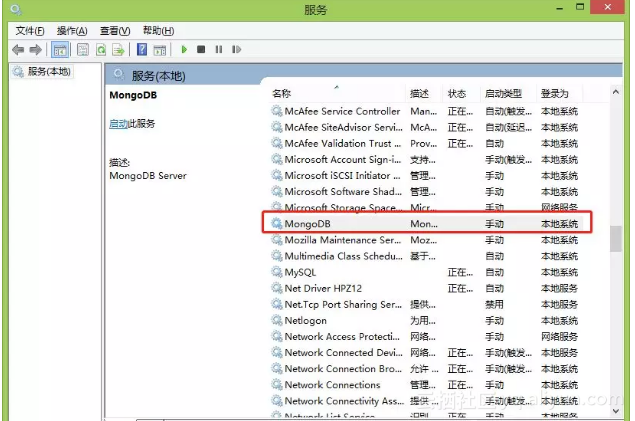Select Multimedia Class Scheduler row
Viewport: 635px width, 421px height.
tap(427, 256)
